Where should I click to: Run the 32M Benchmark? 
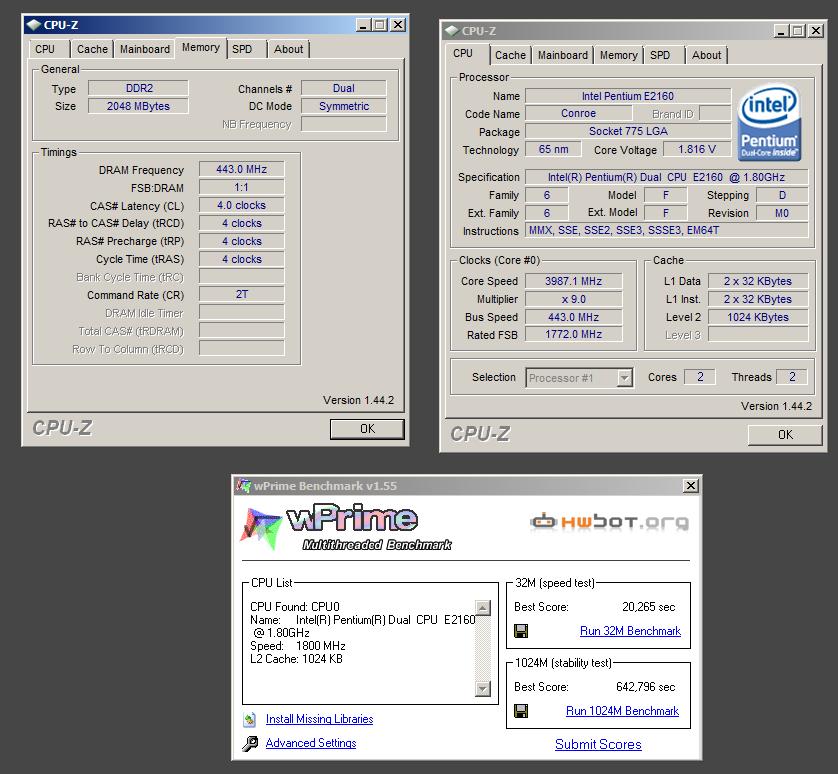tap(630, 631)
